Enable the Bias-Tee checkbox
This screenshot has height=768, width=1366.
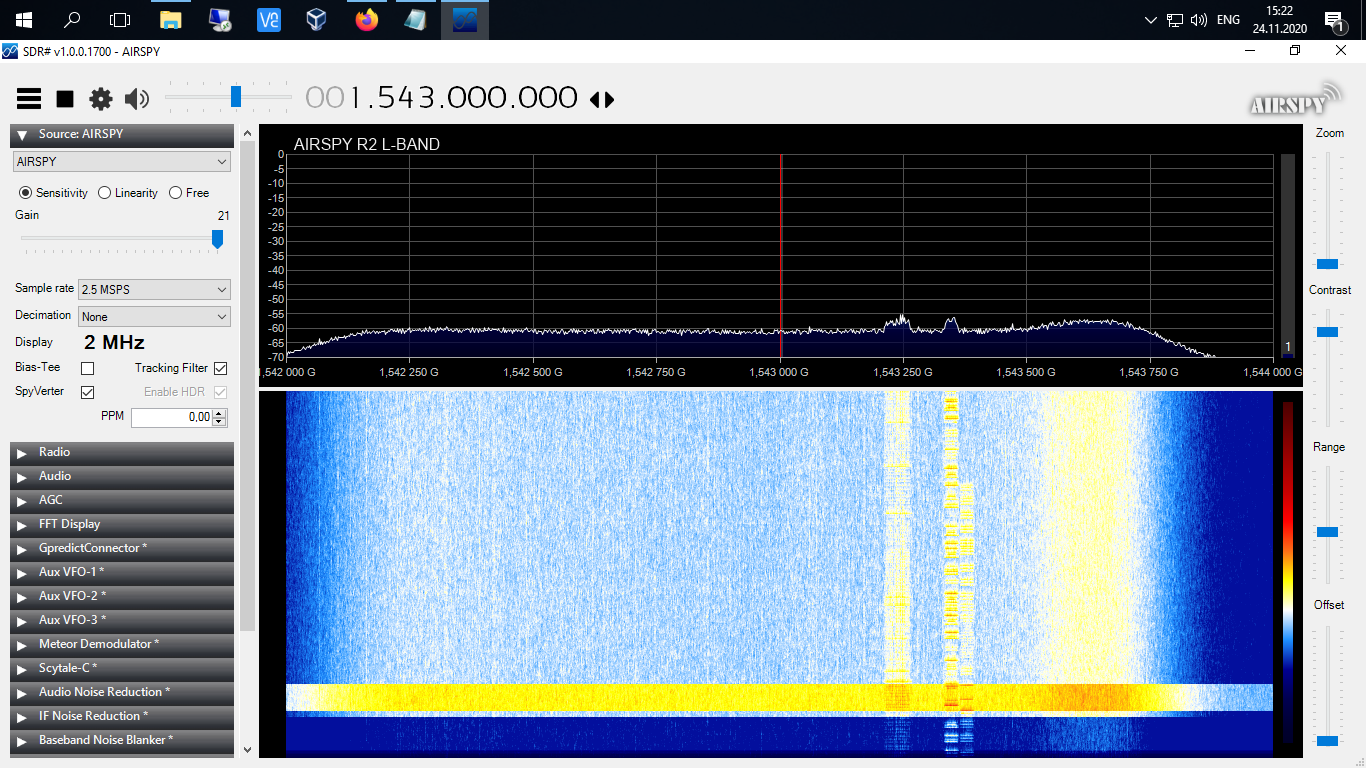click(x=88, y=369)
